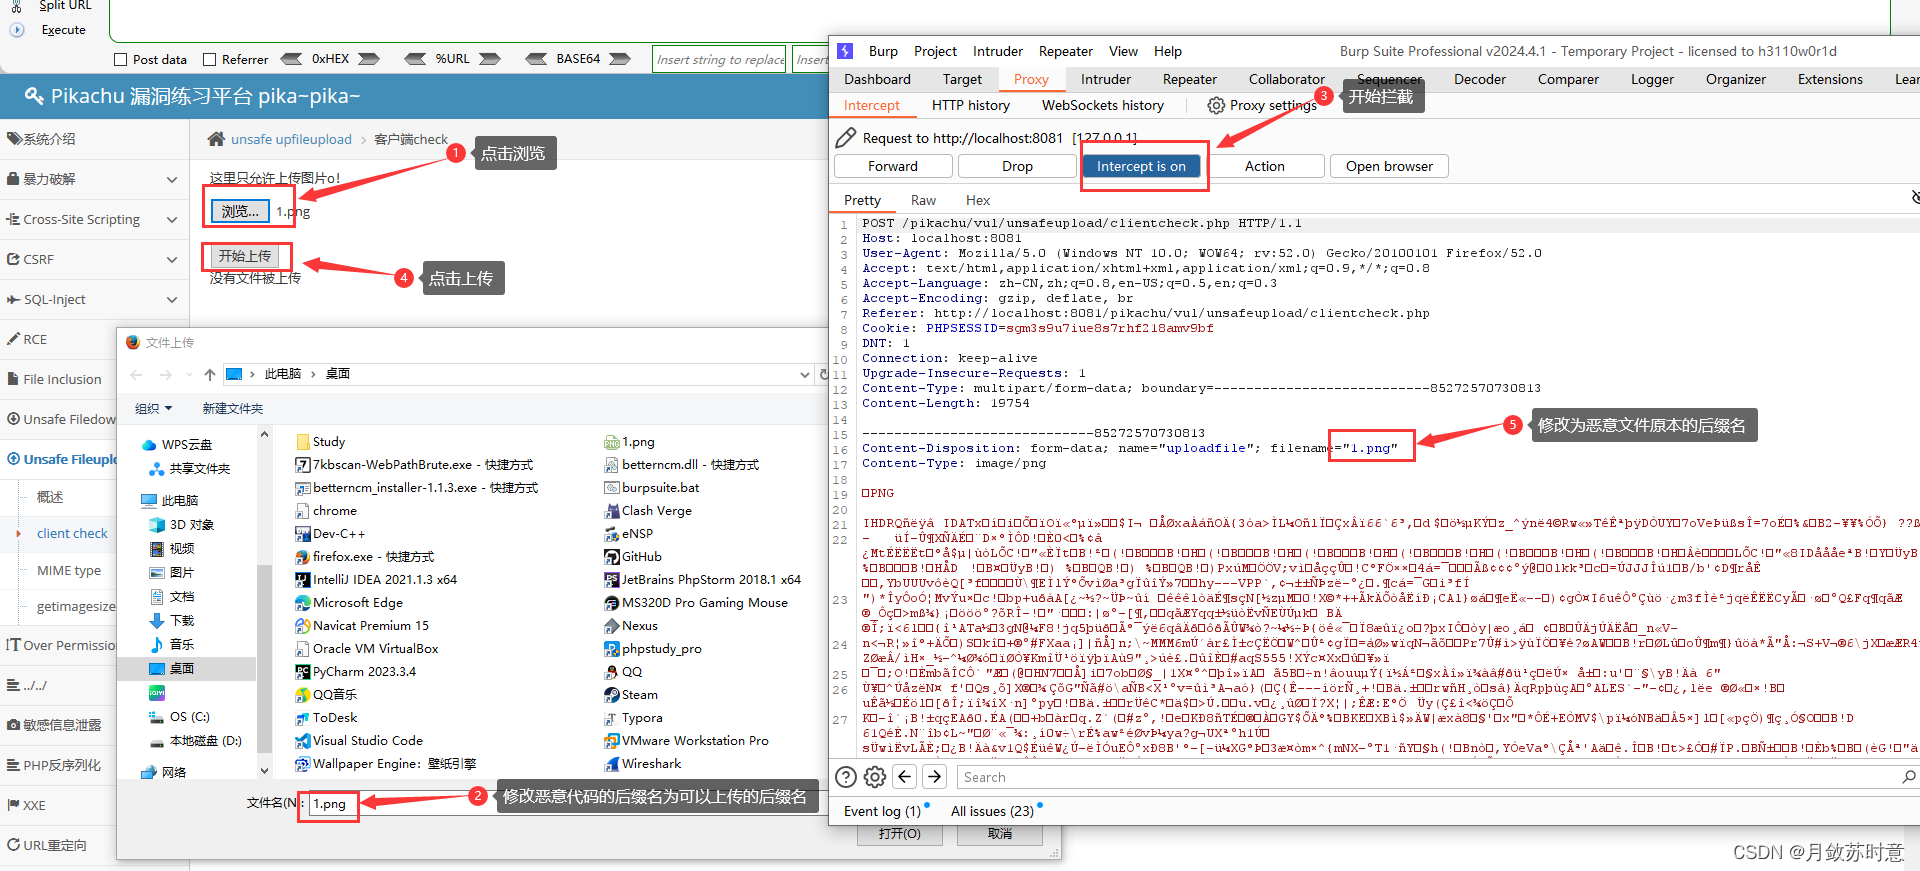The width and height of the screenshot is (1920, 871).
Task: Click the back arrow in file dialog
Action: point(137,374)
